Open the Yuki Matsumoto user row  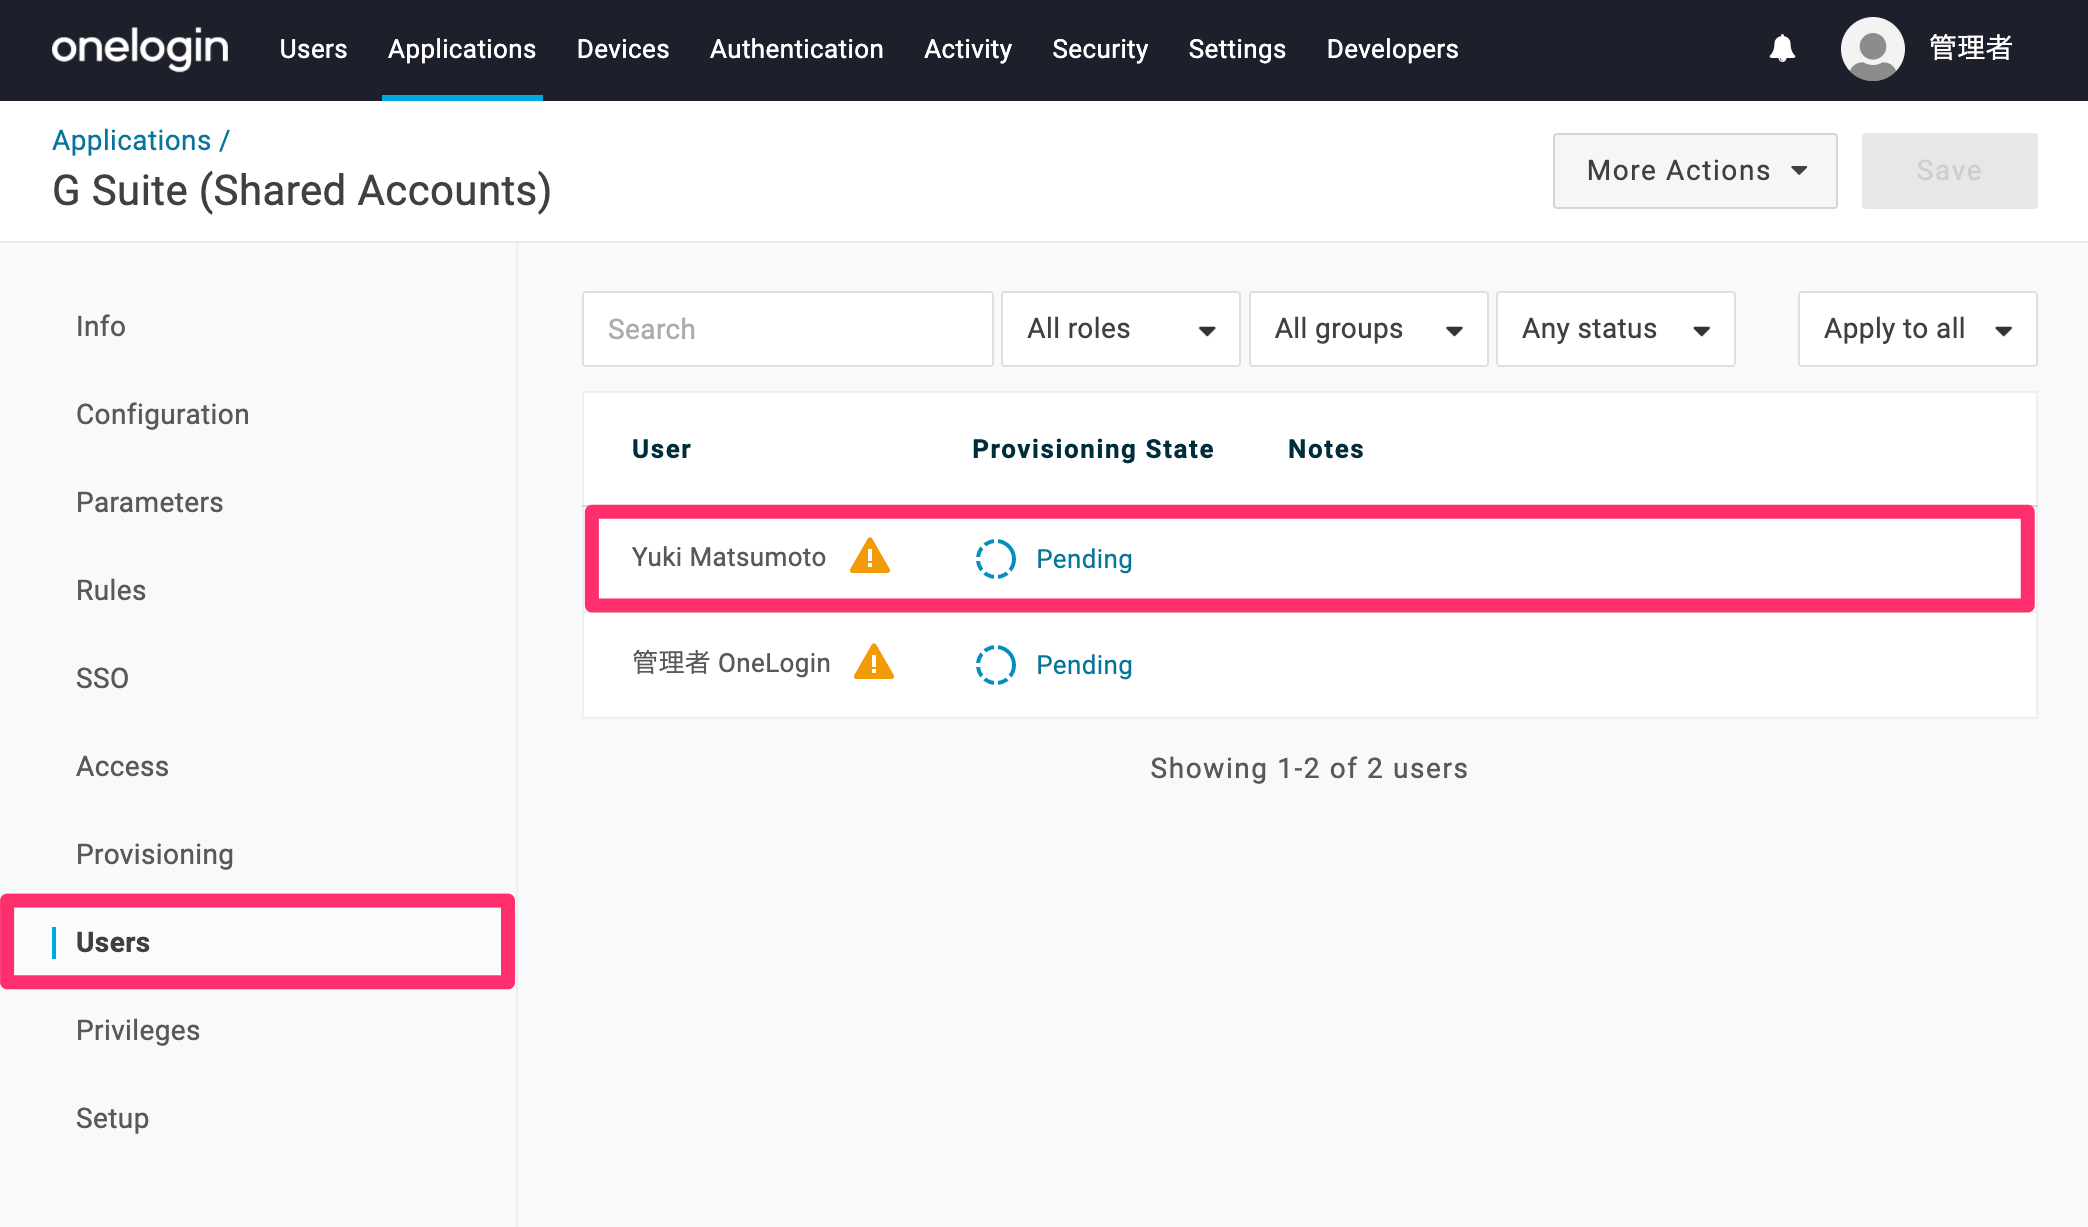coord(1310,558)
